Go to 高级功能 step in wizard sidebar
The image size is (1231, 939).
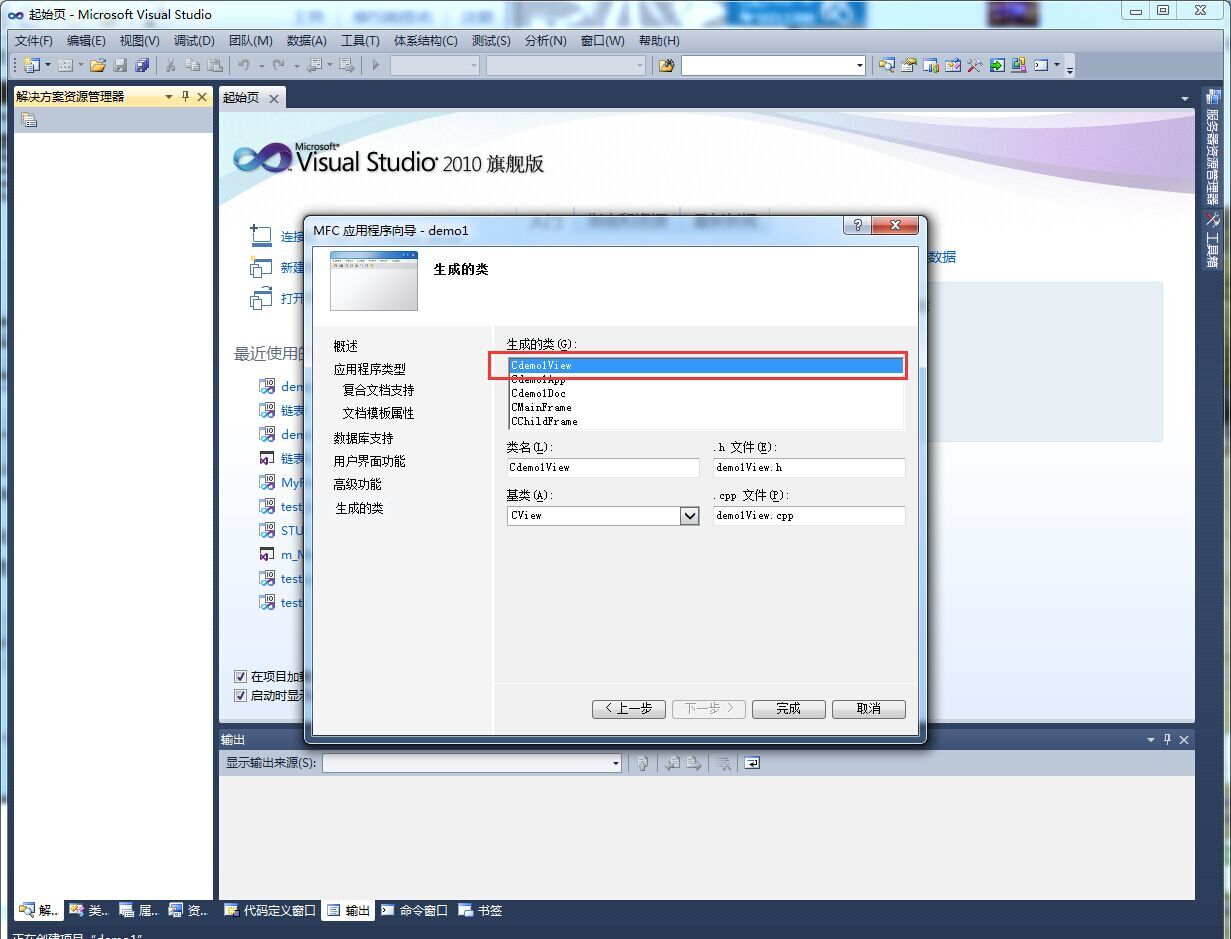click(x=357, y=484)
